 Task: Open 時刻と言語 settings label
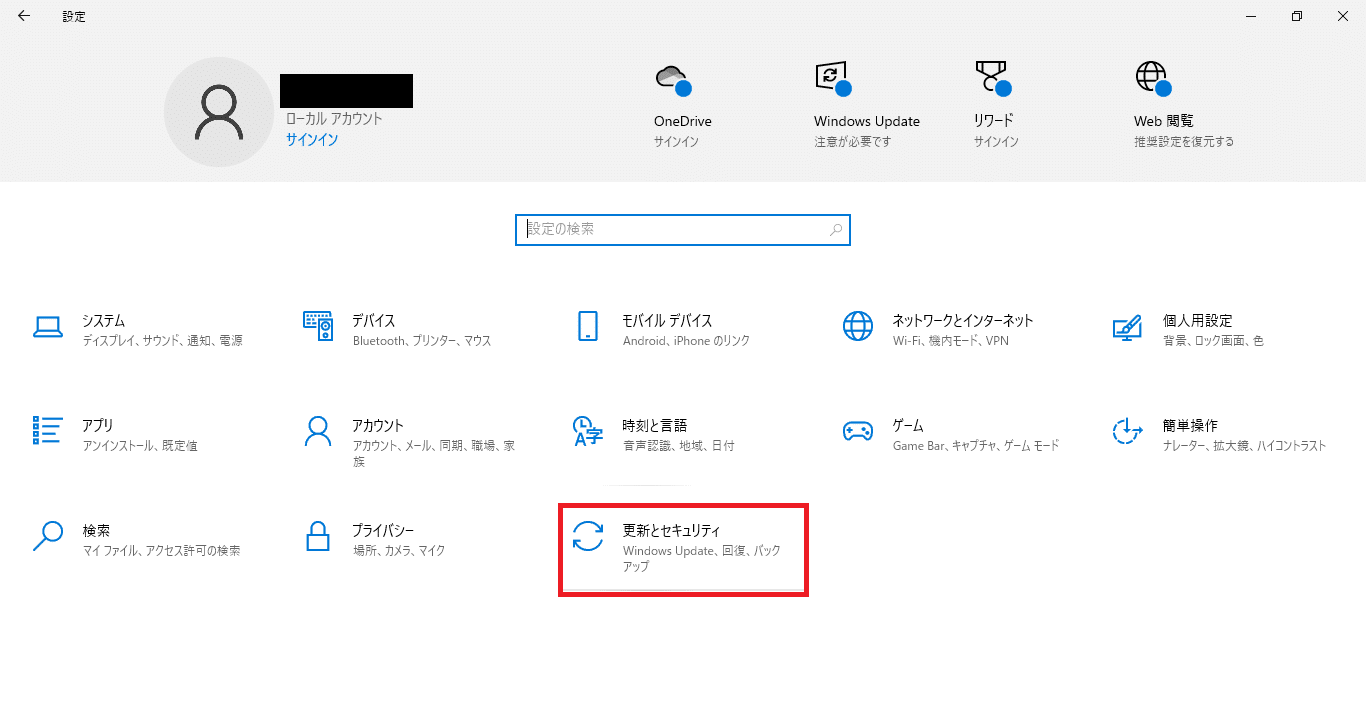tap(655, 426)
